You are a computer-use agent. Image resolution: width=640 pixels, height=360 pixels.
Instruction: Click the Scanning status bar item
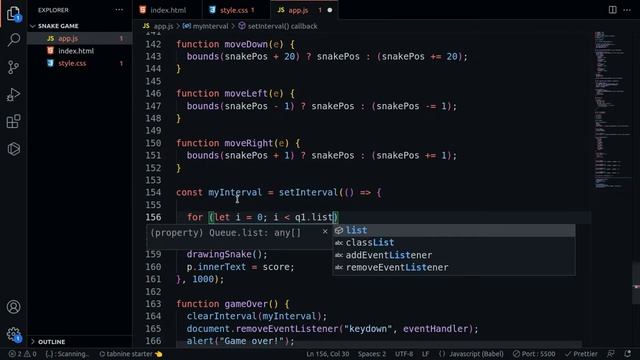coord(67,354)
